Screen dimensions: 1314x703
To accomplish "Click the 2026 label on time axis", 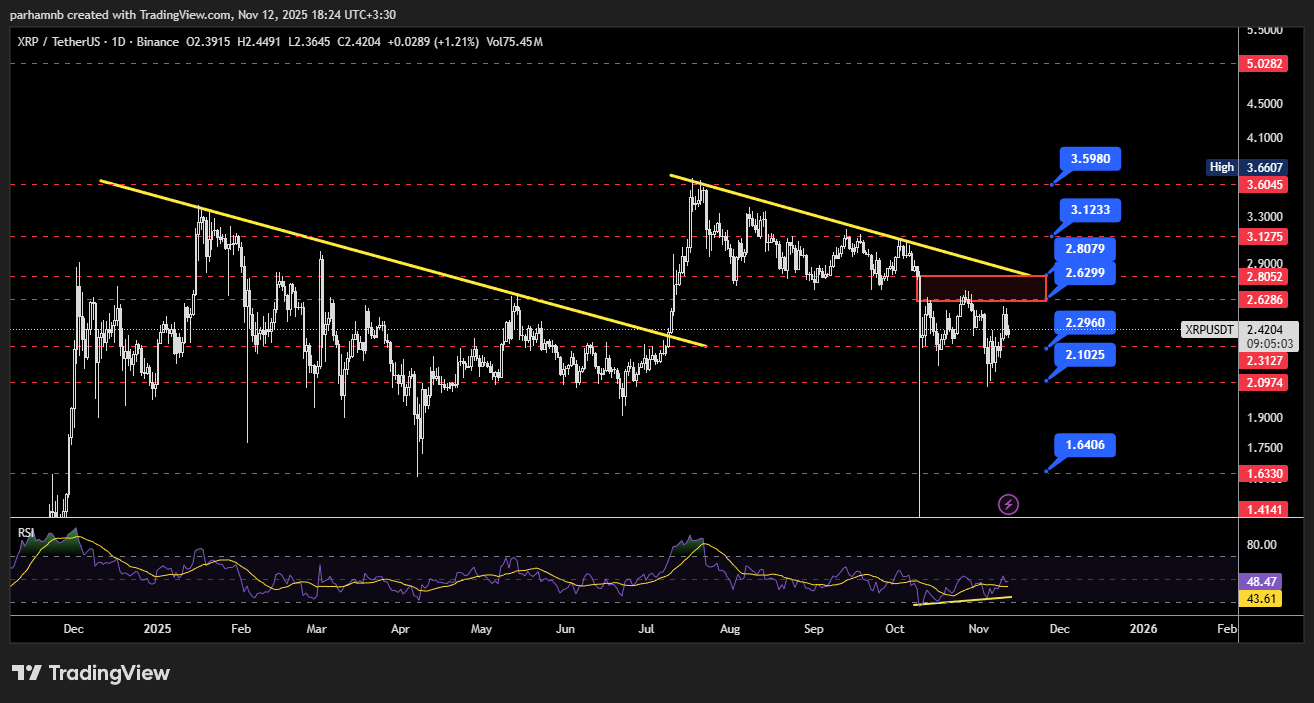I will tap(1143, 629).
